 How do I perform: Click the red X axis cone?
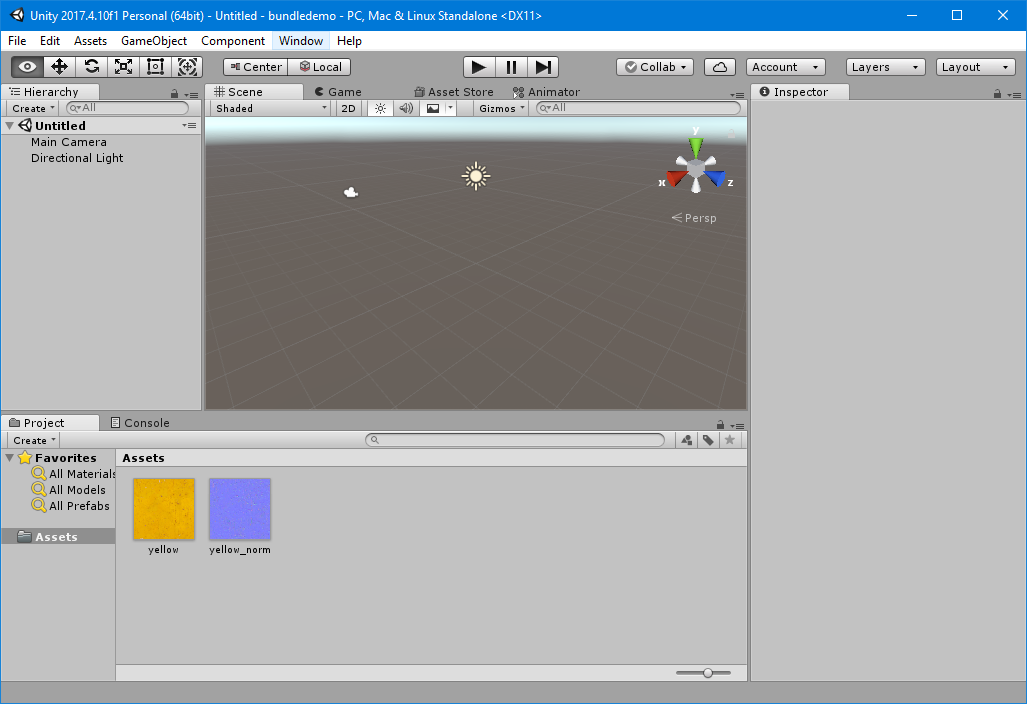pyautogui.click(x=675, y=179)
